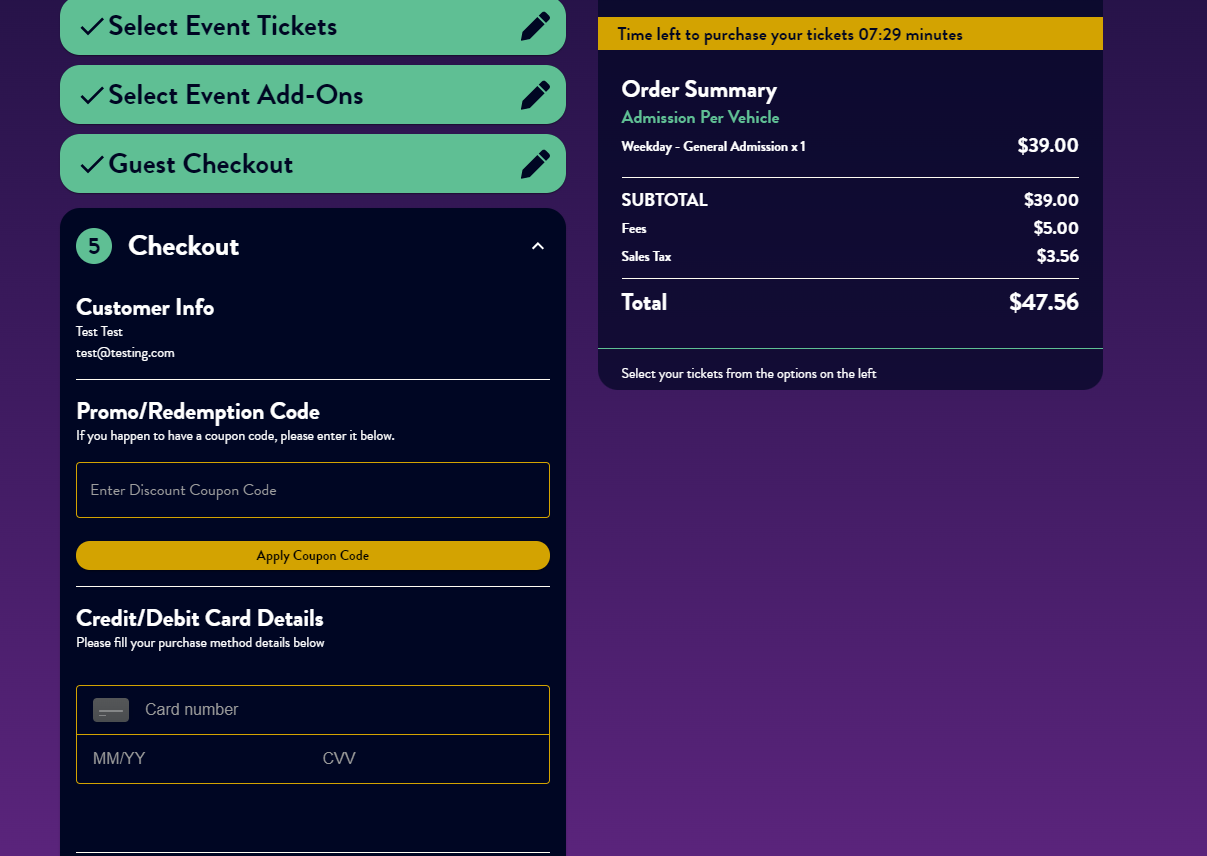Click checkmark beside Select Event Tickets
Screen dimensions: 1207x856
tap(92, 26)
